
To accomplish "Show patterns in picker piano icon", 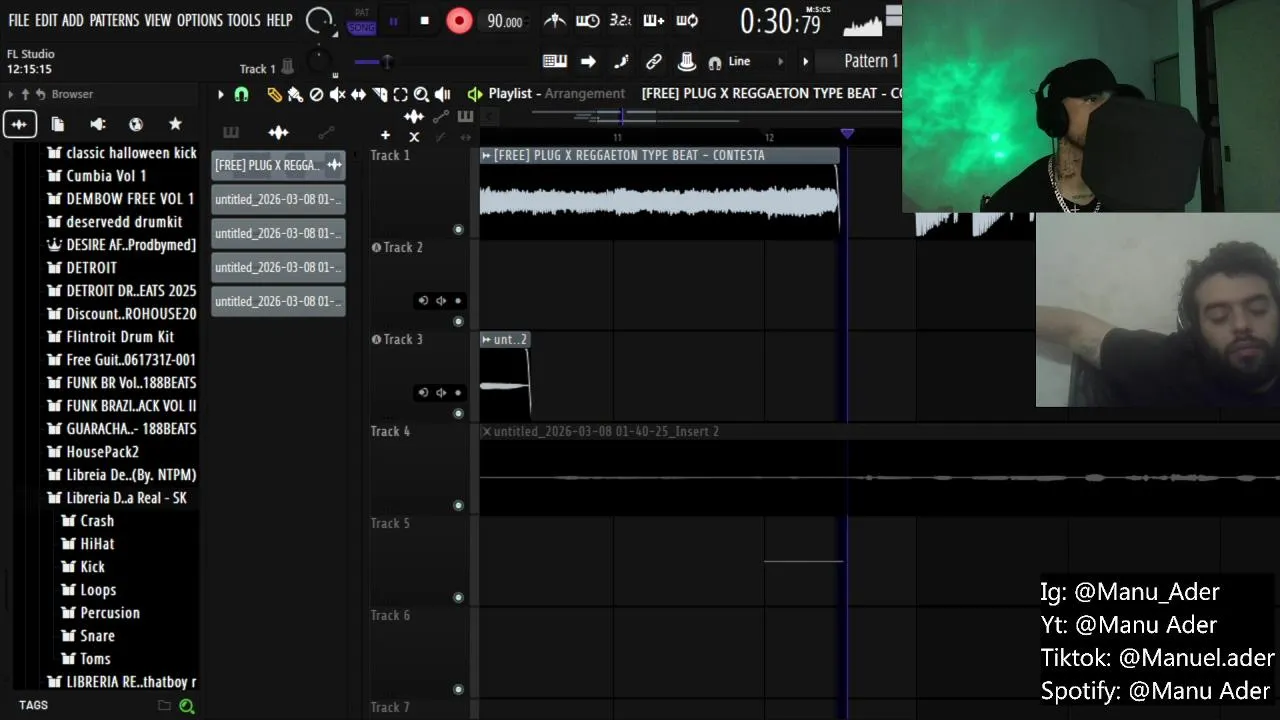I will (x=231, y=132).
